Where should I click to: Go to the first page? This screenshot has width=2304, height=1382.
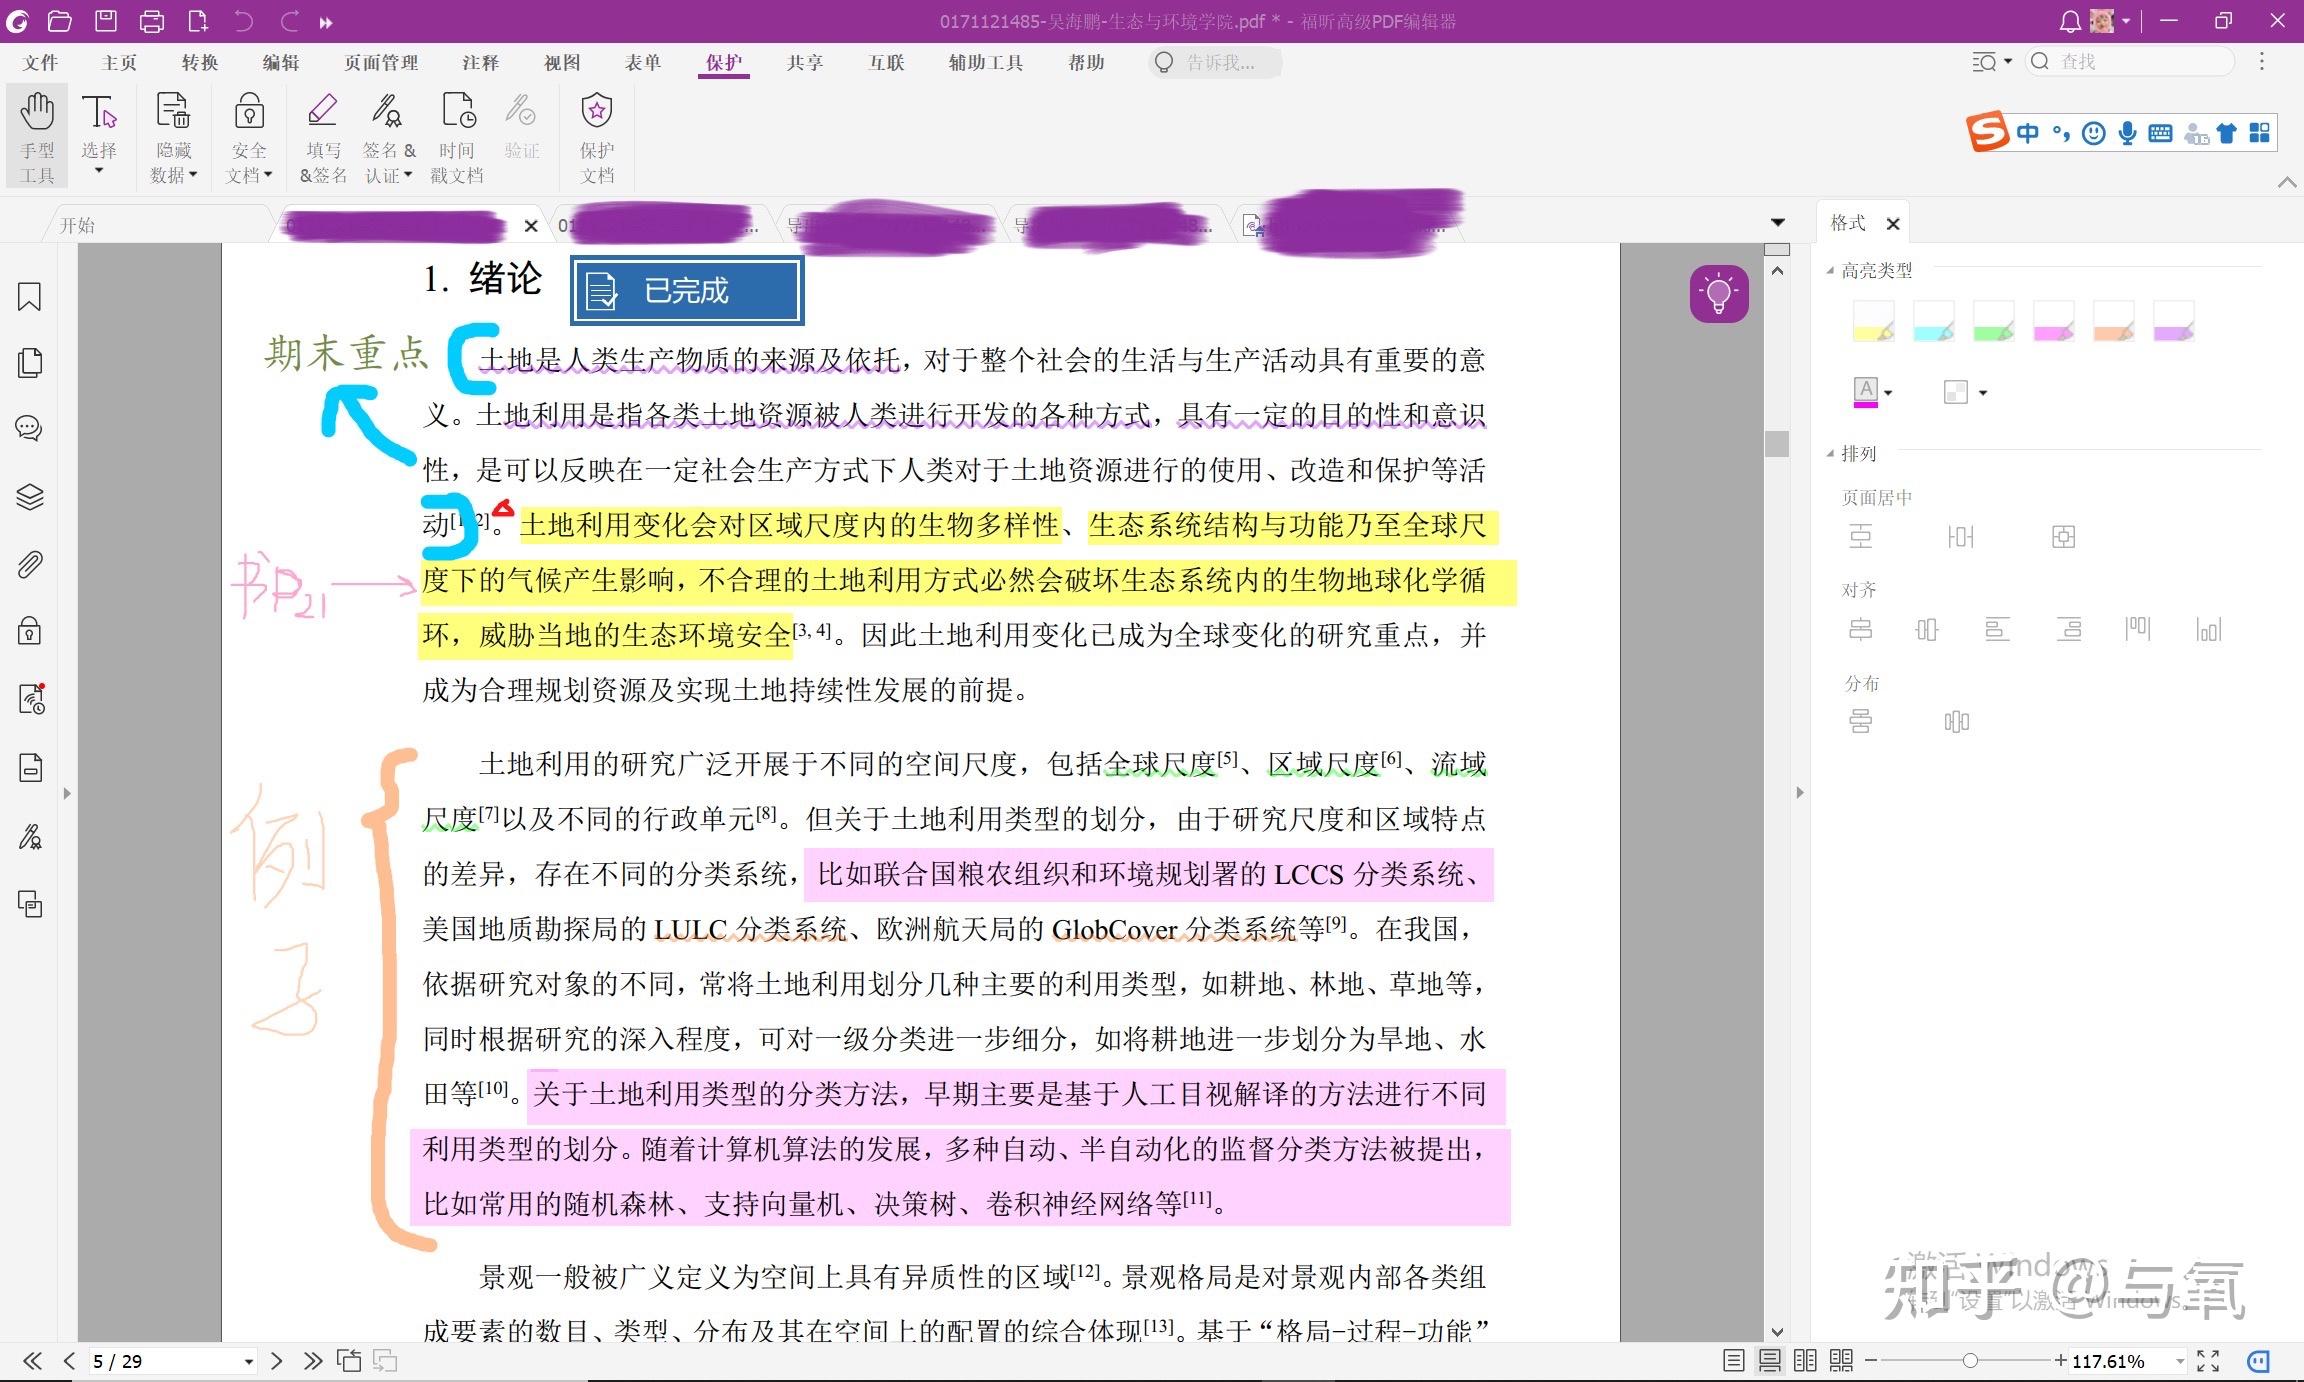(33, 1361)
